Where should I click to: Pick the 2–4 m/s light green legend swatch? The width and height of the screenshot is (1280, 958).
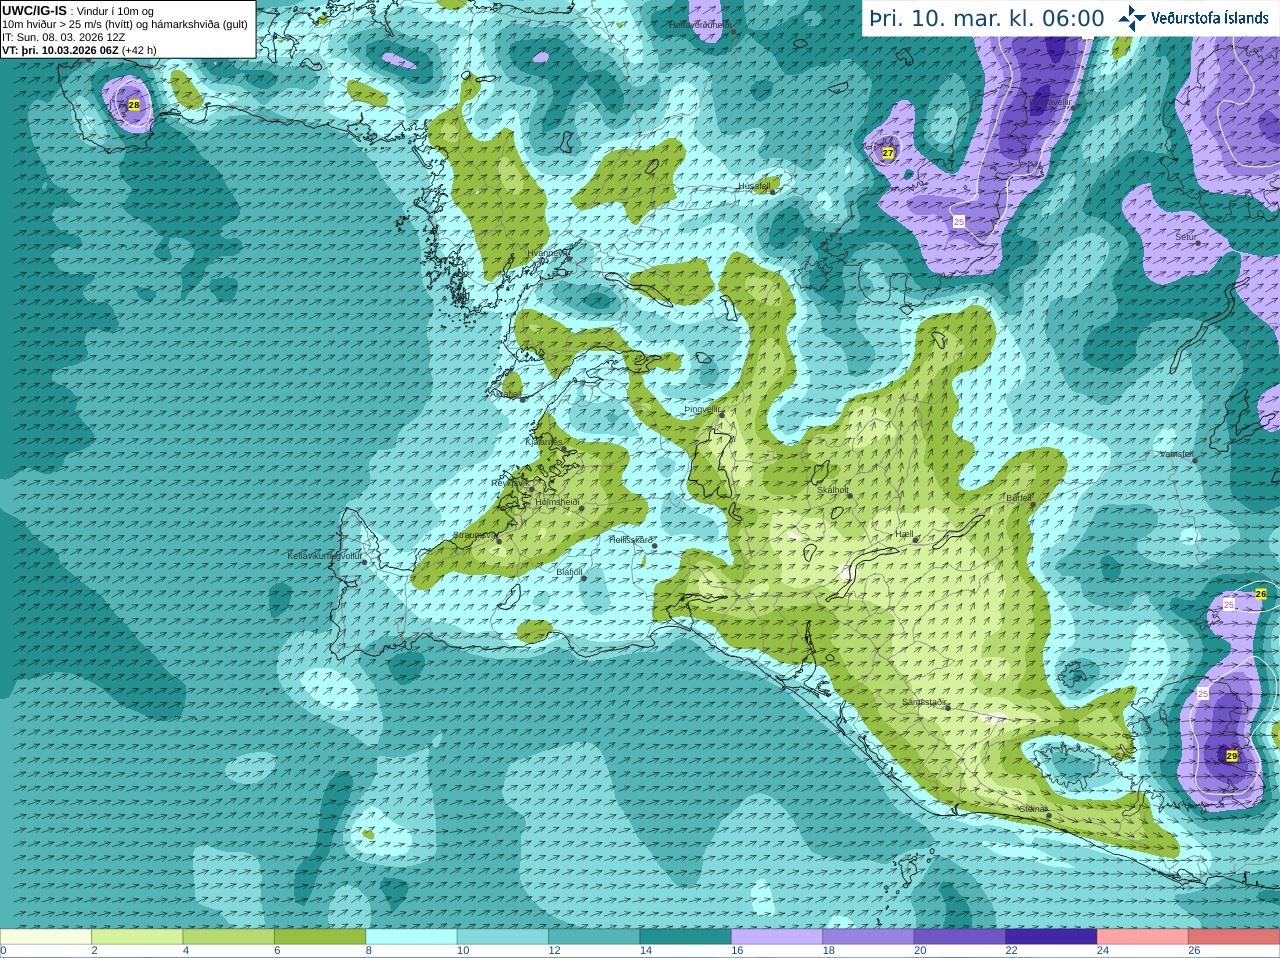click(137, 937)
